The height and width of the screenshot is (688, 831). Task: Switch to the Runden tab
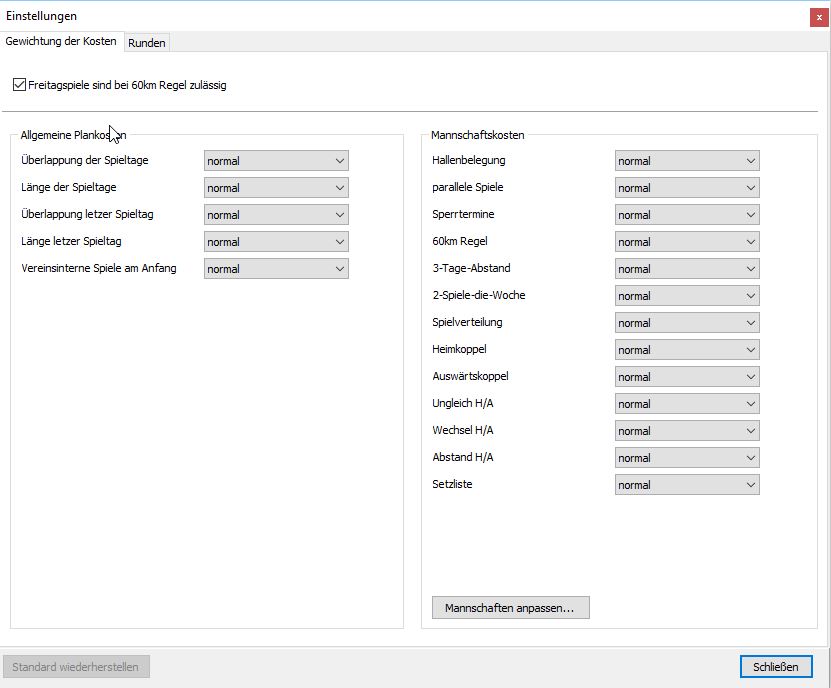click(x=146, y=43)
